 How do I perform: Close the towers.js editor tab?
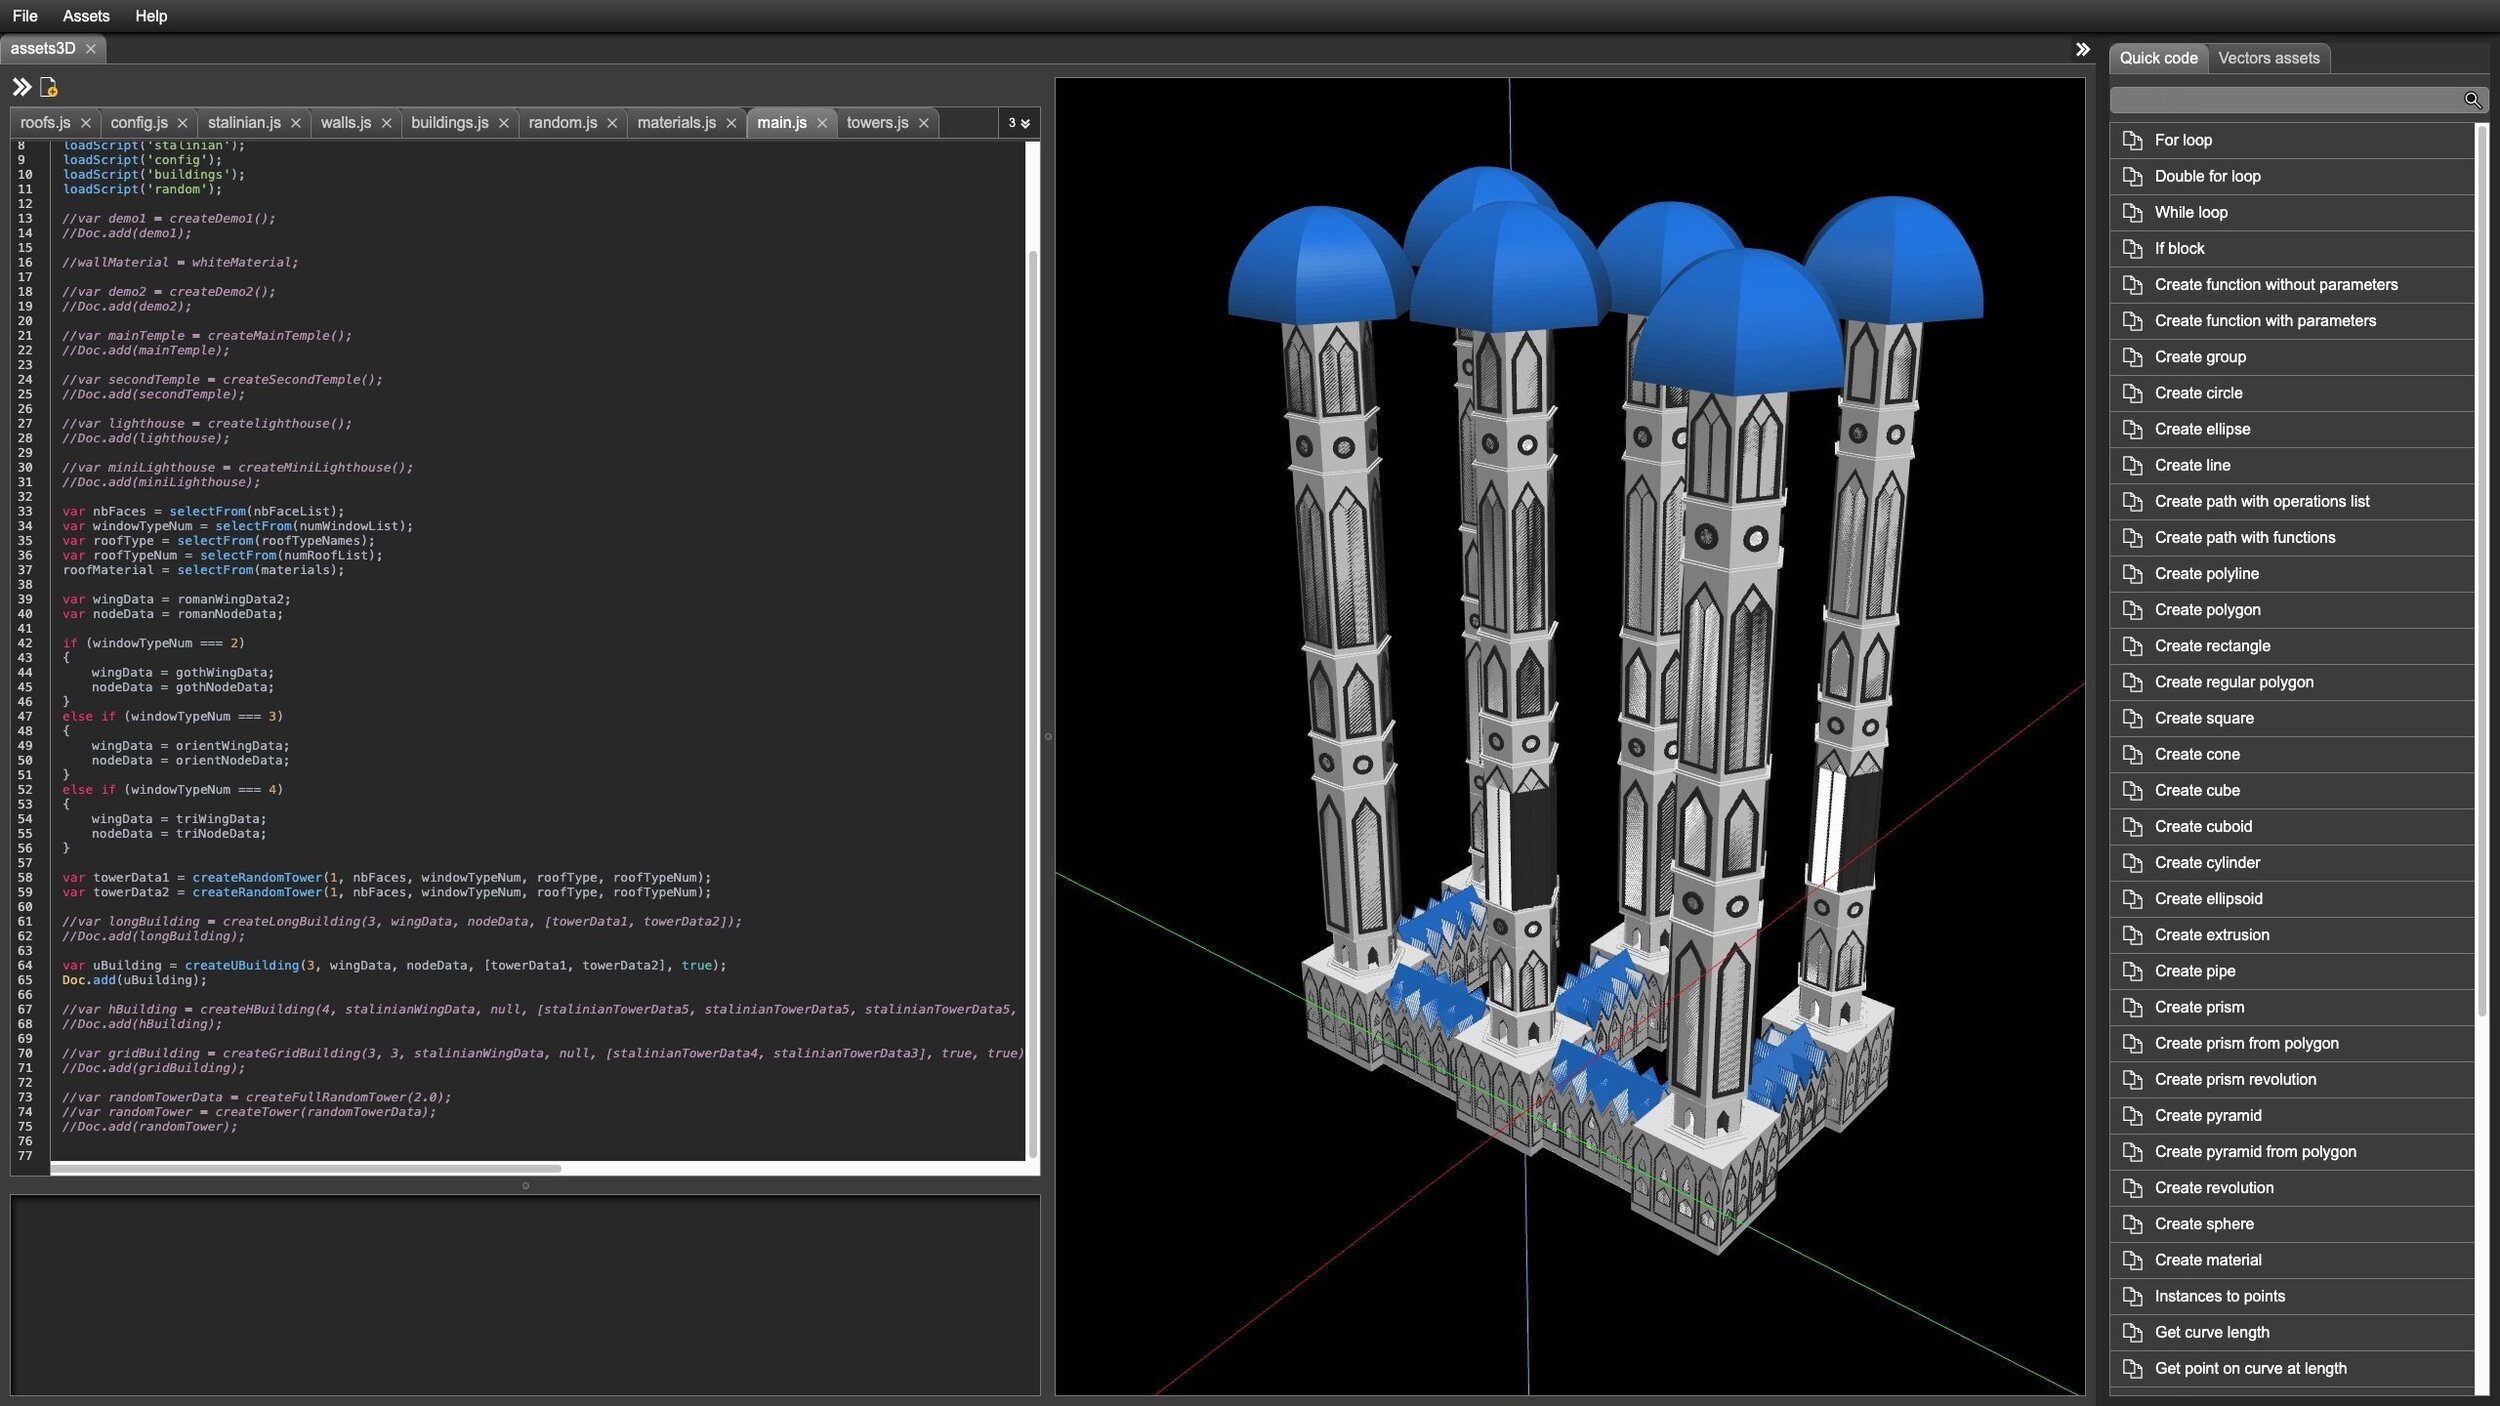click(x=923, y=123)
